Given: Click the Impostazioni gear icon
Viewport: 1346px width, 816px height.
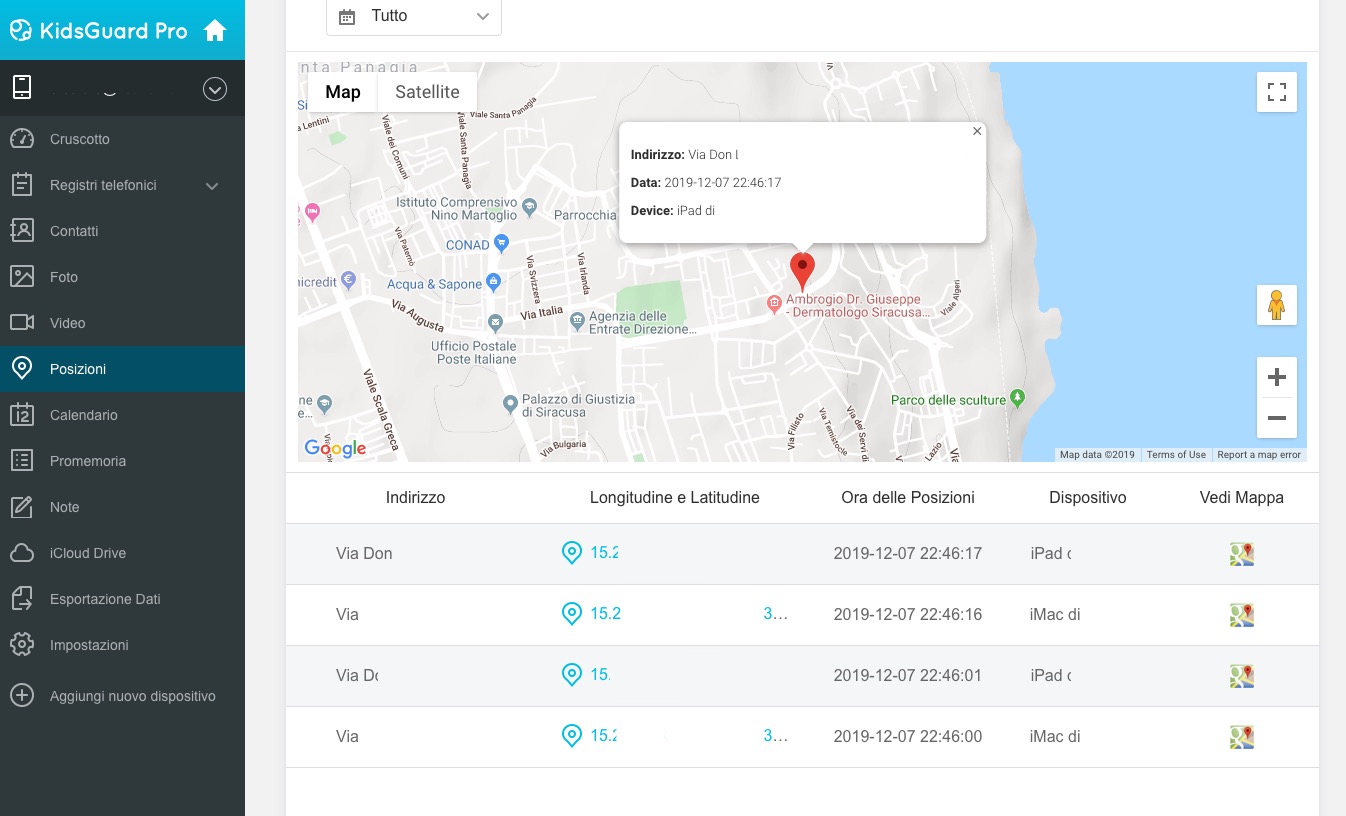Looking at the screenshot, I should 22,645.
